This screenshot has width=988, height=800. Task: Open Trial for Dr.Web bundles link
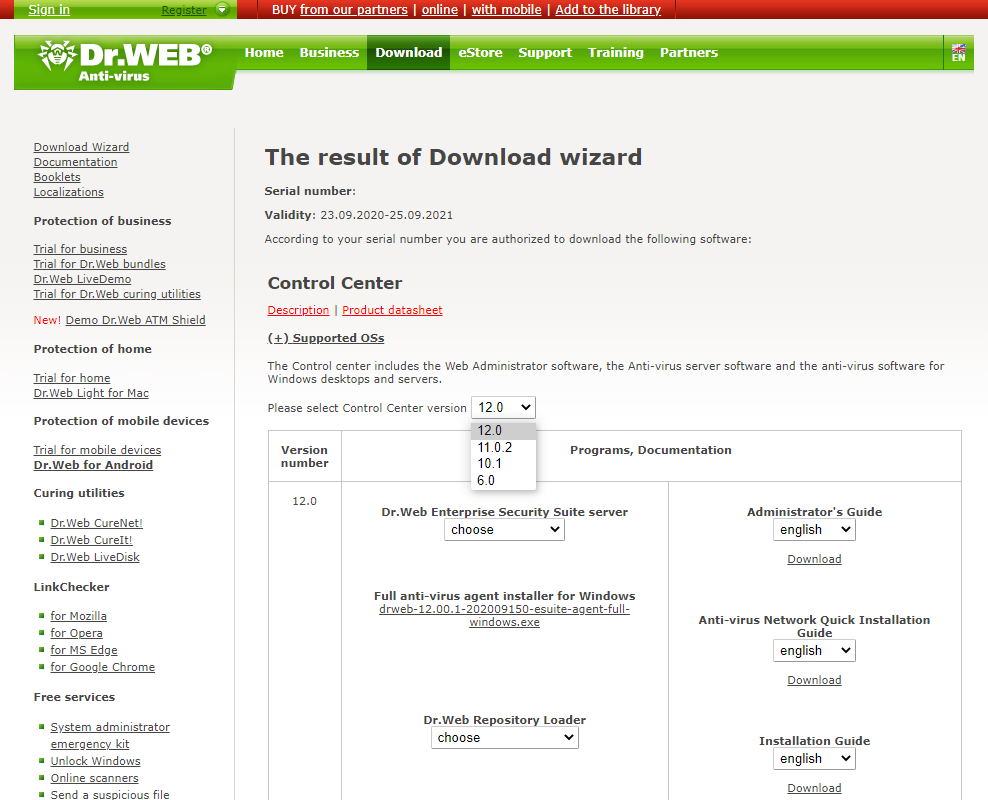pyautogui.click(x=100, y=264)
